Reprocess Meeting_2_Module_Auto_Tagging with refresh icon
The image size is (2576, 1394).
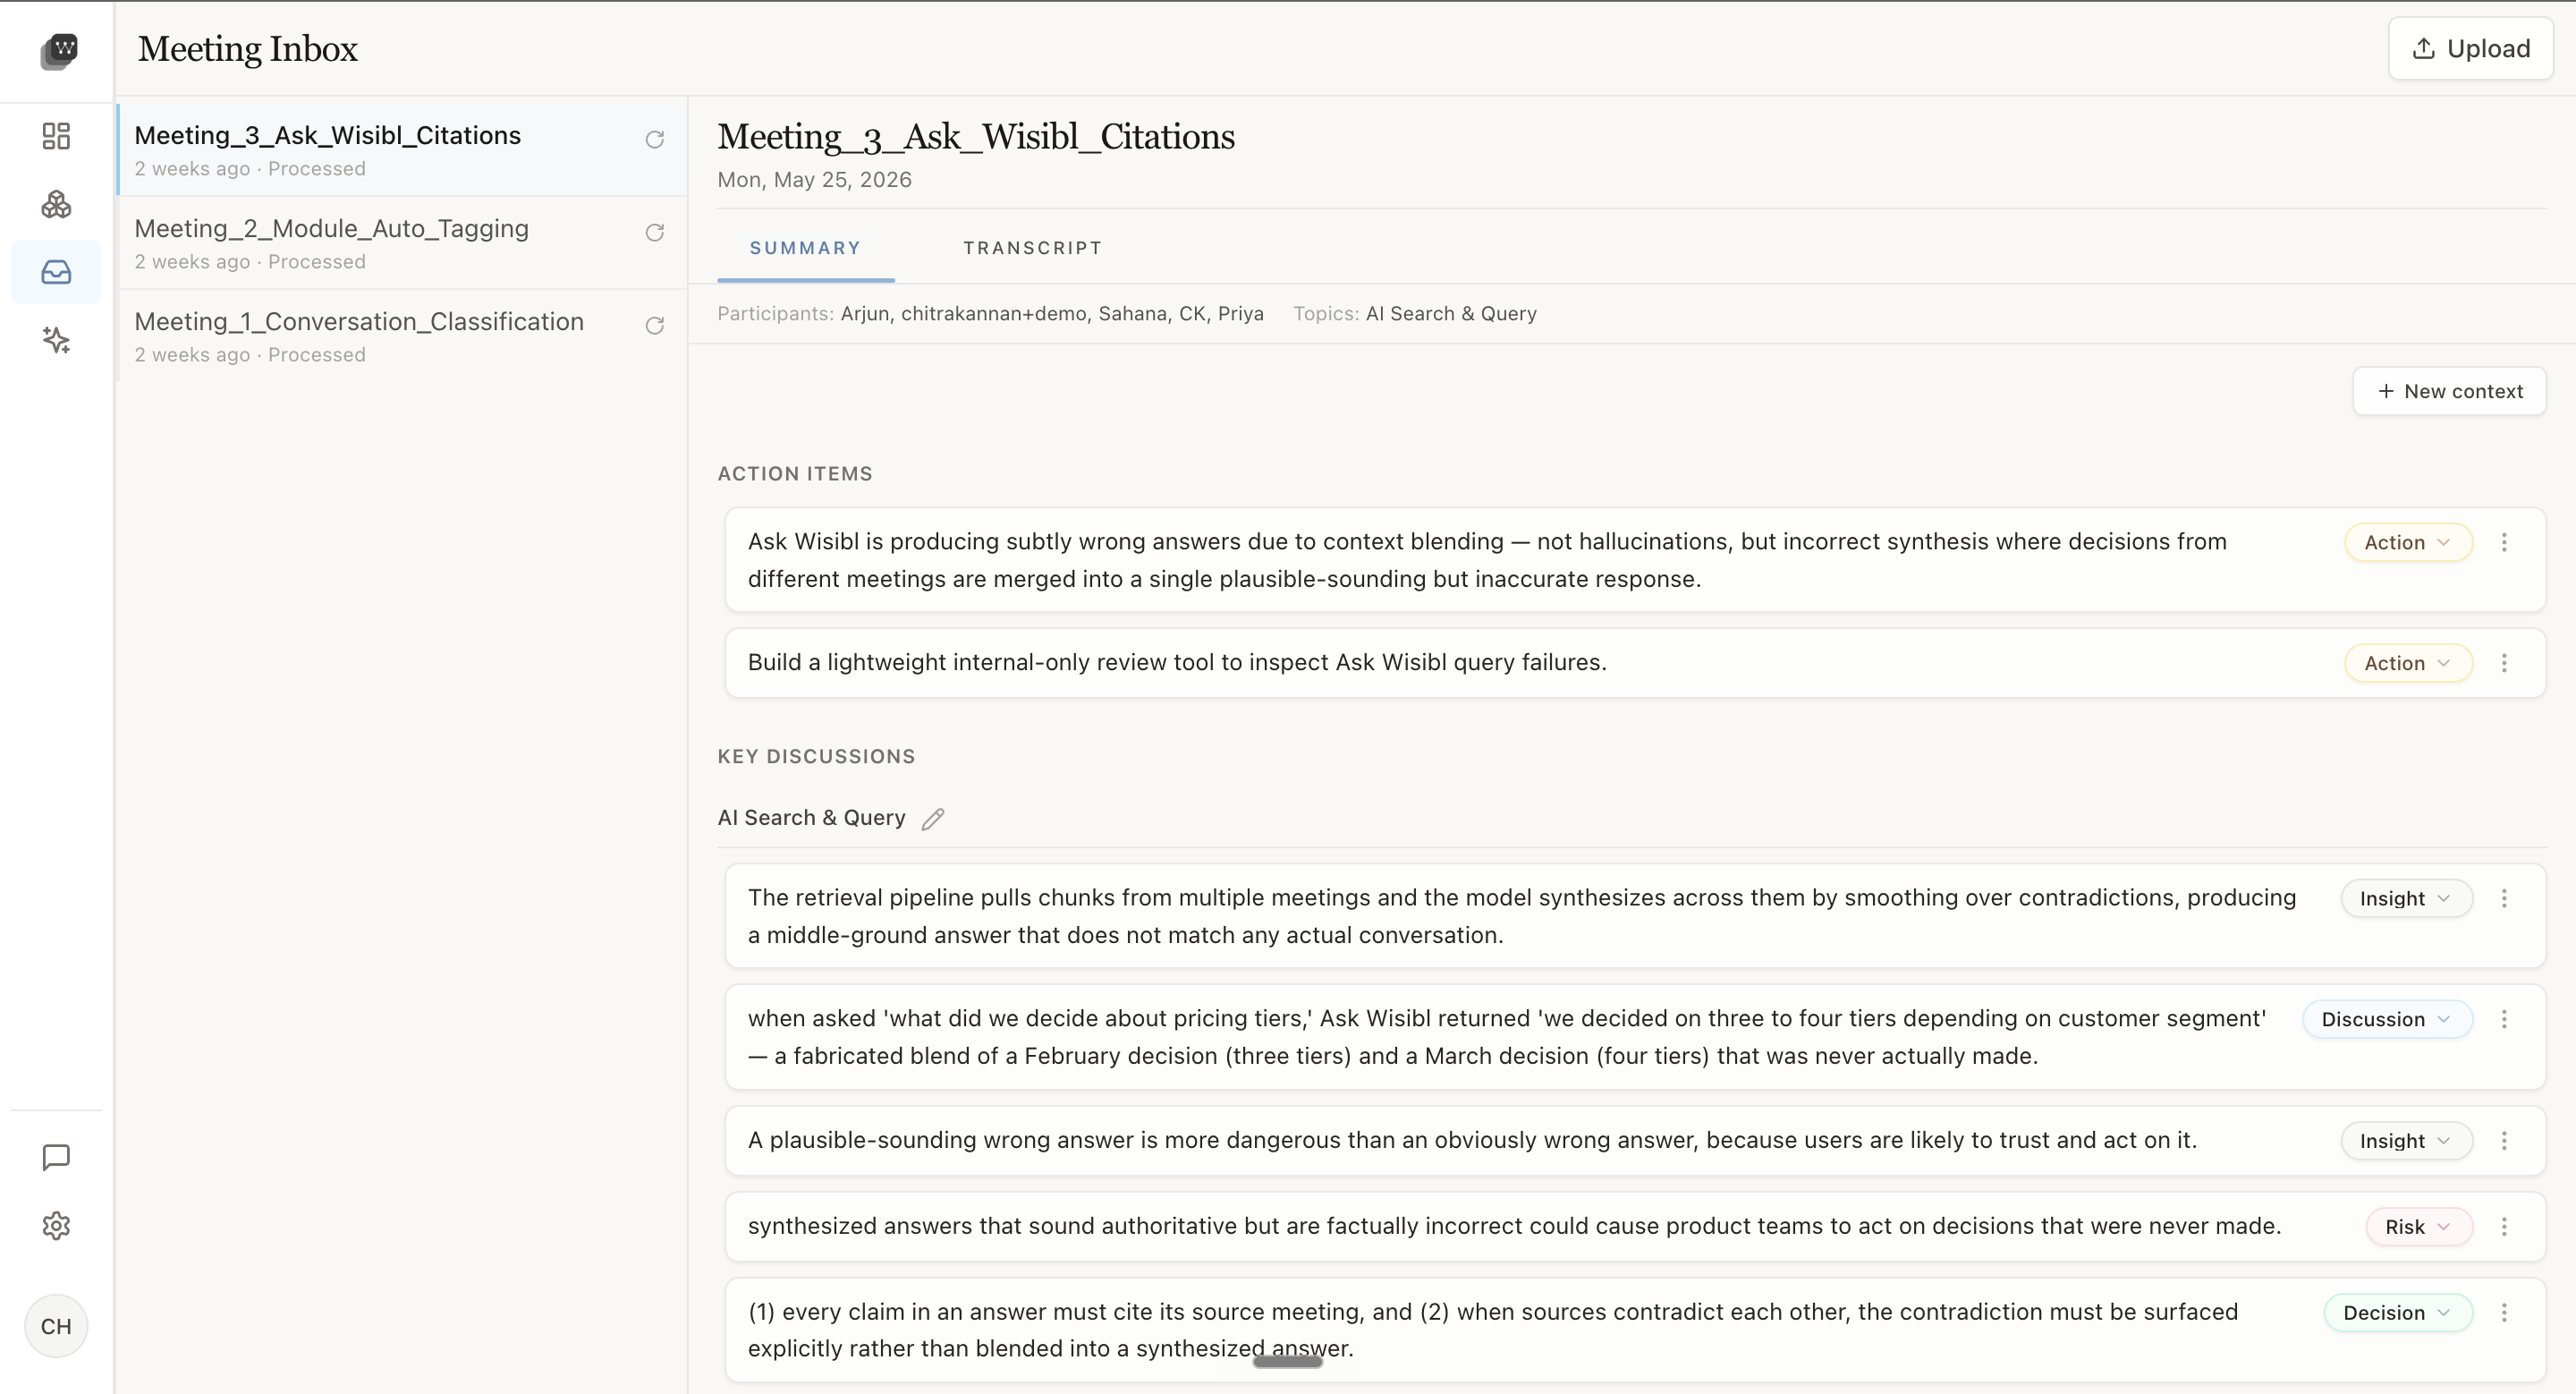tap(655, 232)
